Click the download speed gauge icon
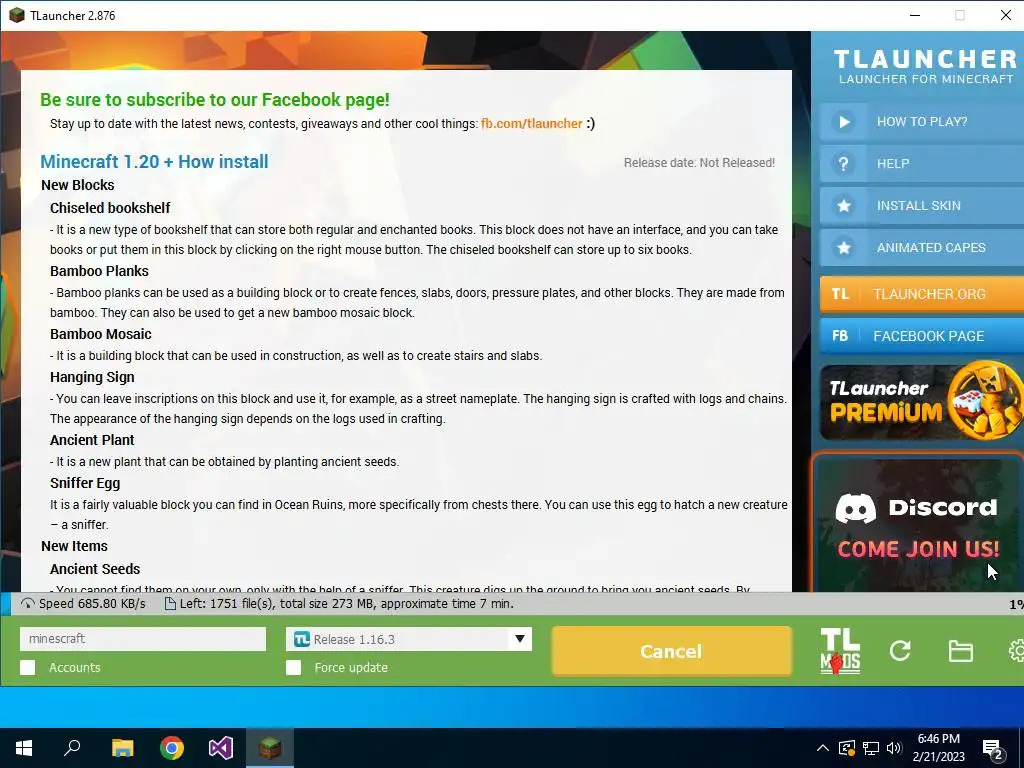Viewport: 1024px width, 768px height. (x=27, y=603)
